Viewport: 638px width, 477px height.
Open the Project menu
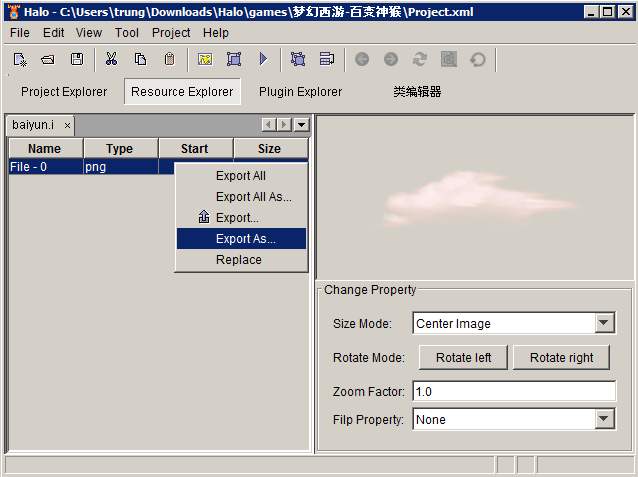pos(171,33)
